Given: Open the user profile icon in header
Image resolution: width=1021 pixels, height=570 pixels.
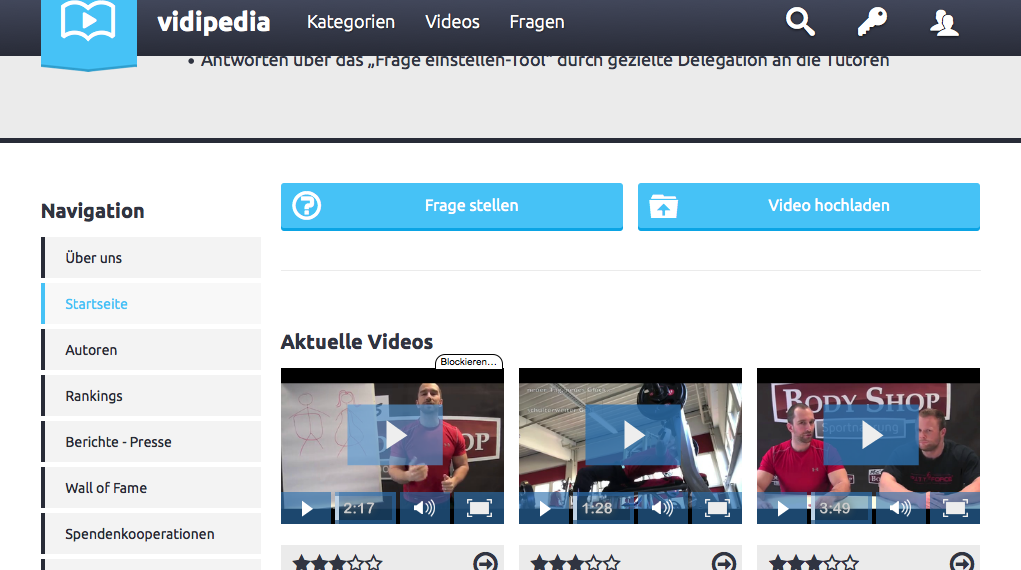Looking at the screenshot, I should [x=944, y=23].
